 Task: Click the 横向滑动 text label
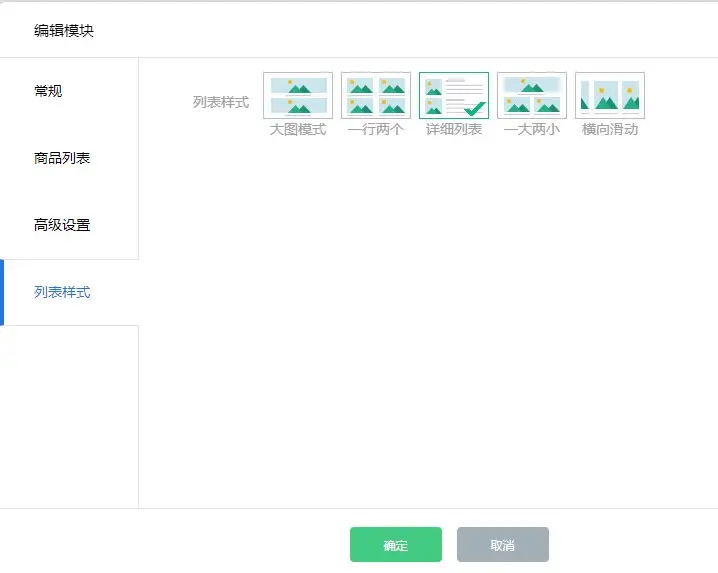[x=610, y=130]
